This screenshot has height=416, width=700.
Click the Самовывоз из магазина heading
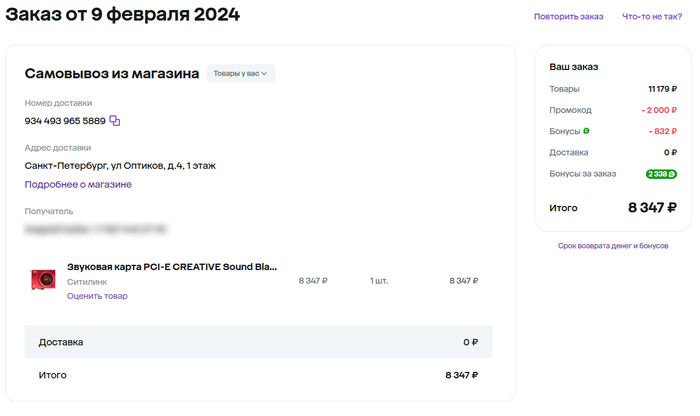coord(112,74)
